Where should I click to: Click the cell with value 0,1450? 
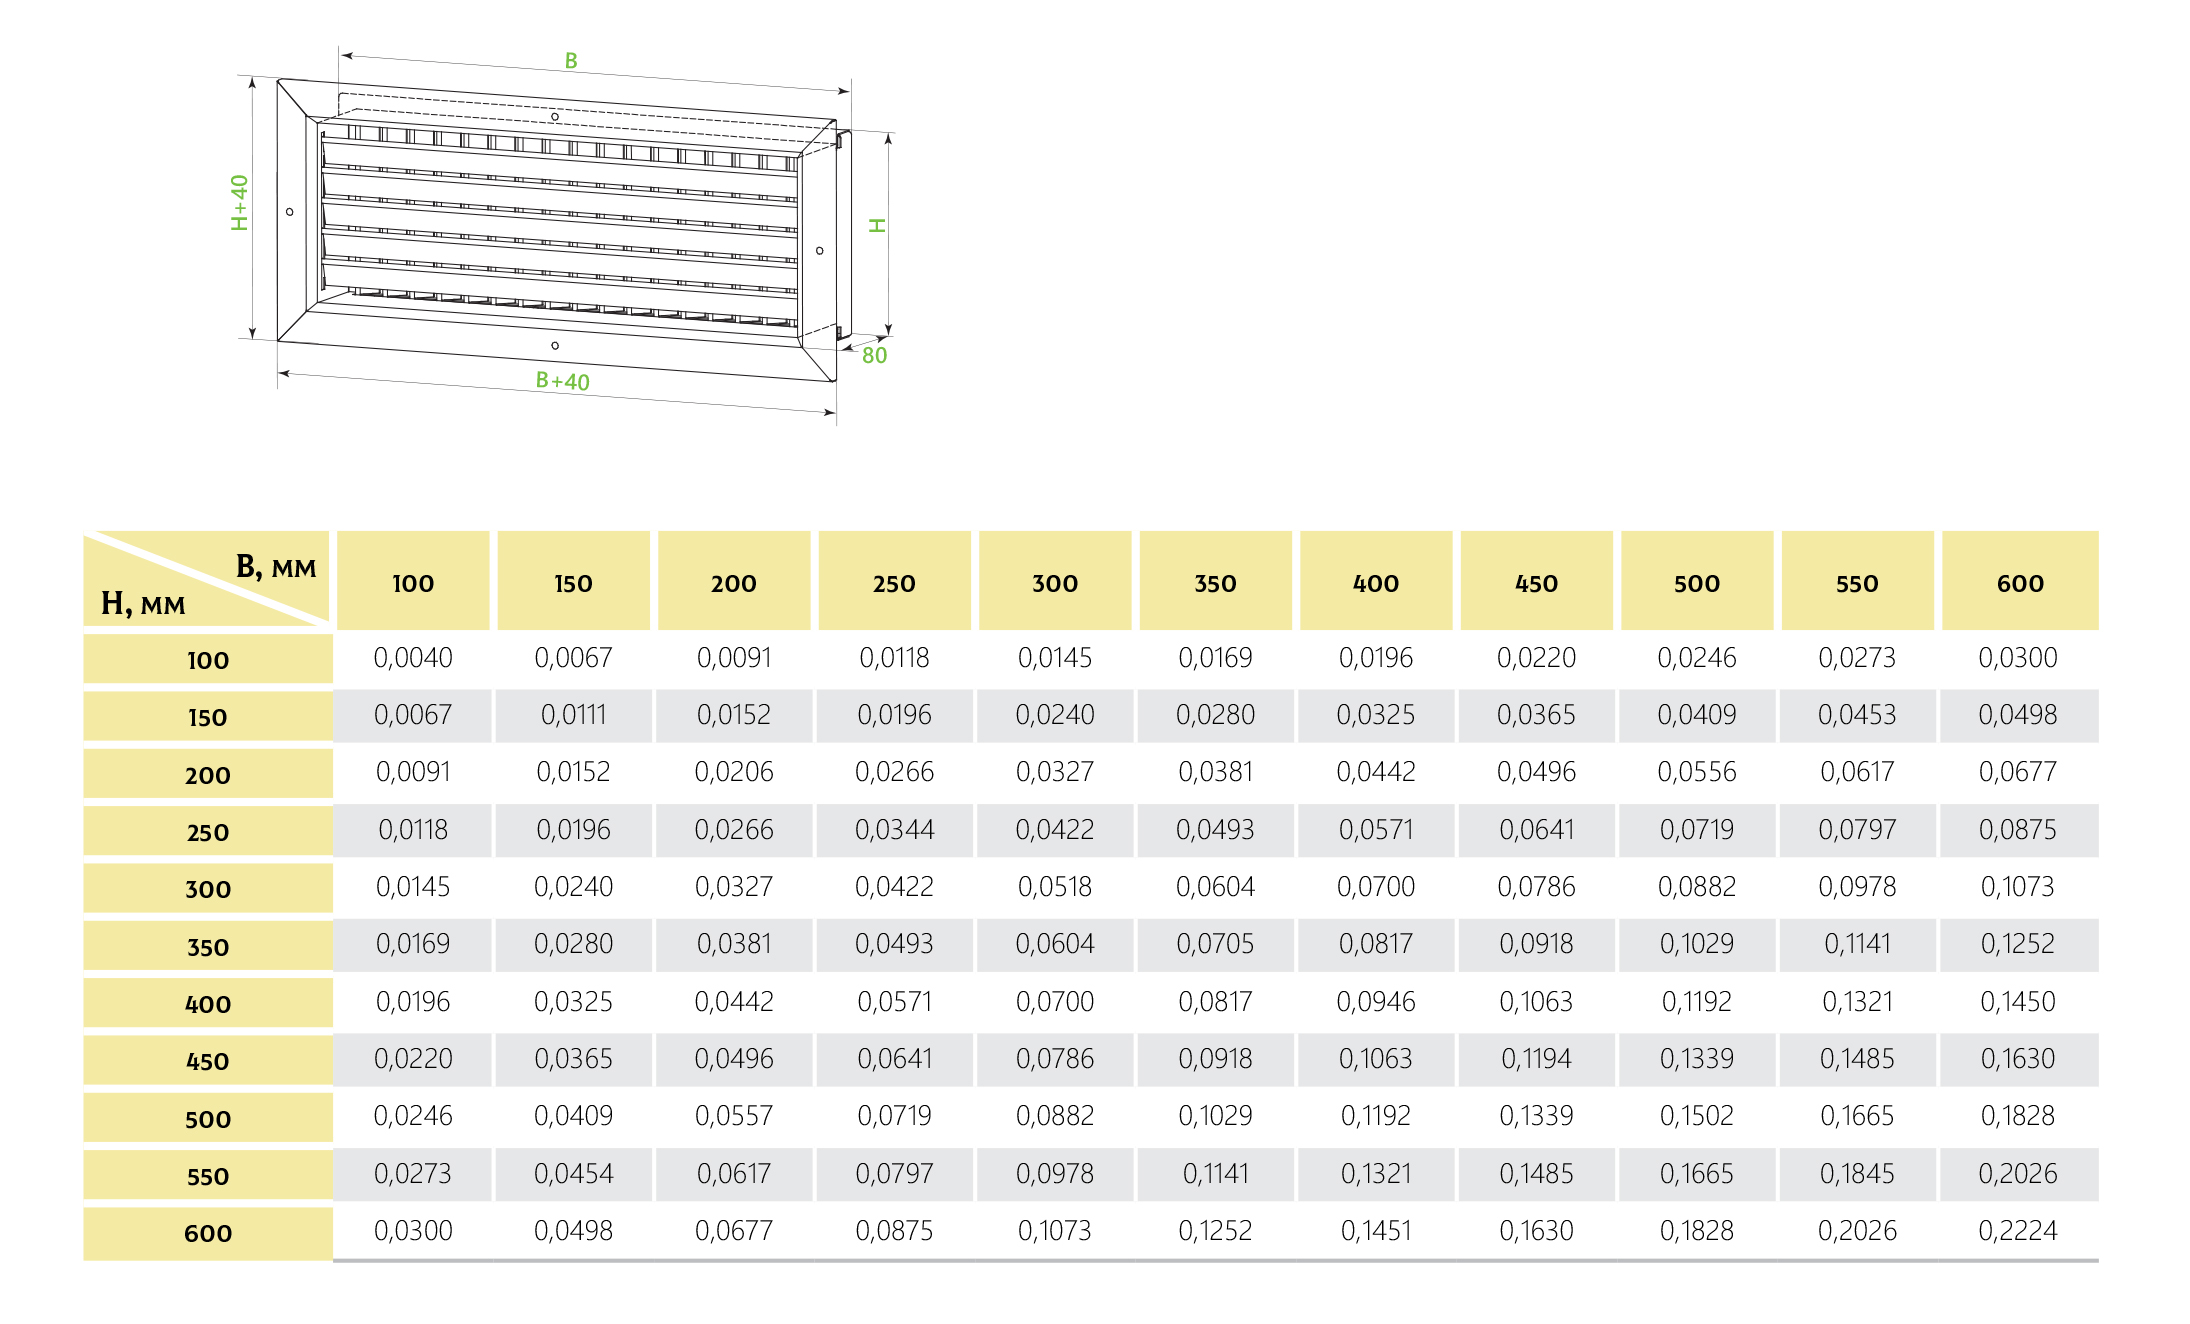pyautogui.click(x=2018, y=1002)
